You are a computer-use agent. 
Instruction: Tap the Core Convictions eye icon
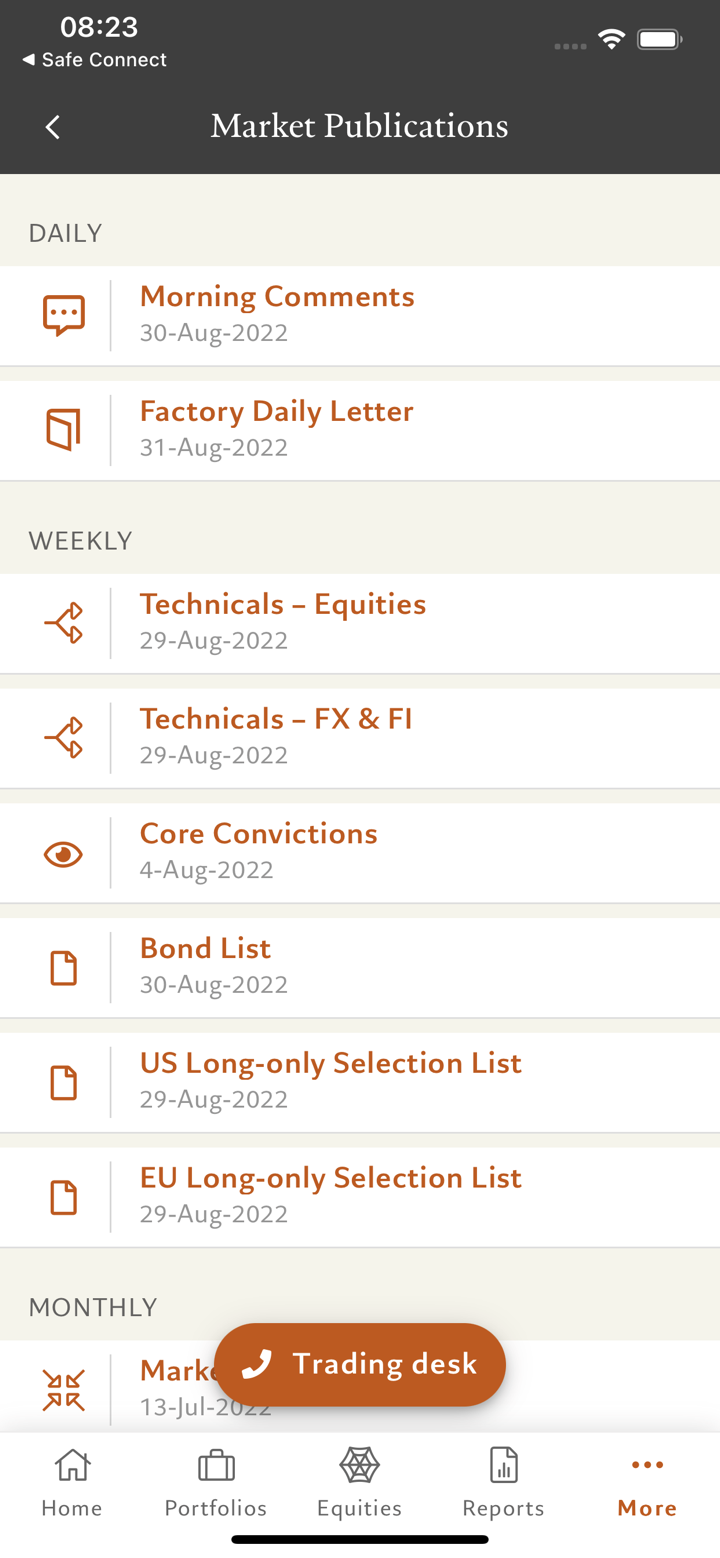tap(63, 854)
